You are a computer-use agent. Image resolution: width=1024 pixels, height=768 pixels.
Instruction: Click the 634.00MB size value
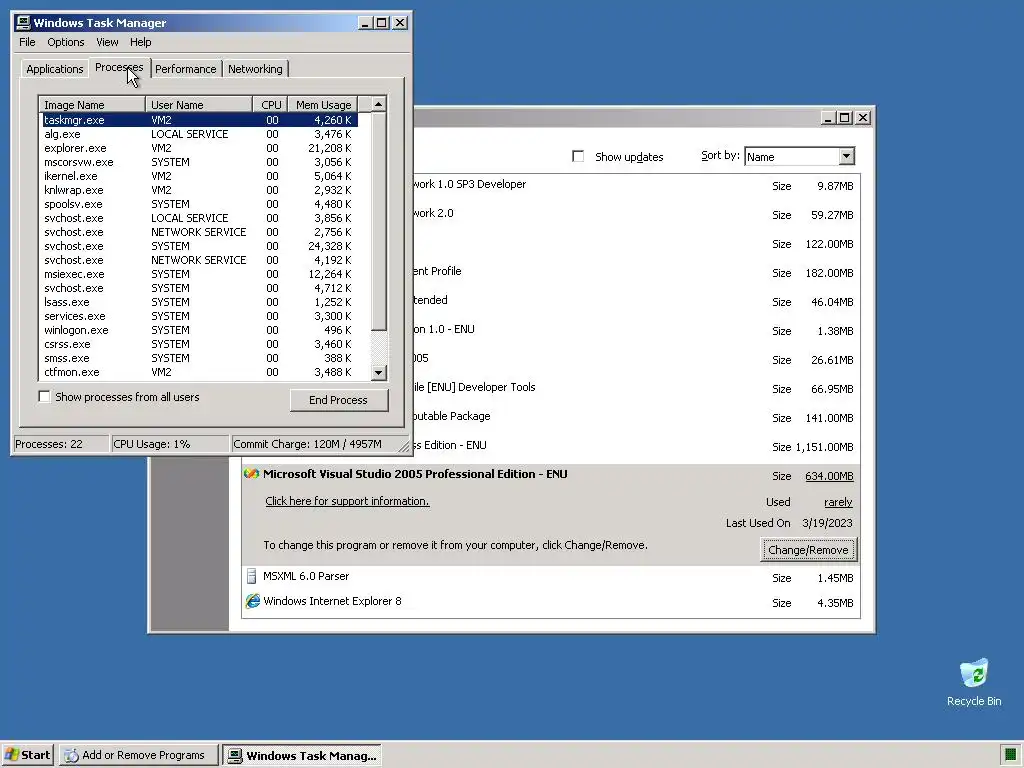(x=829, y=476)
